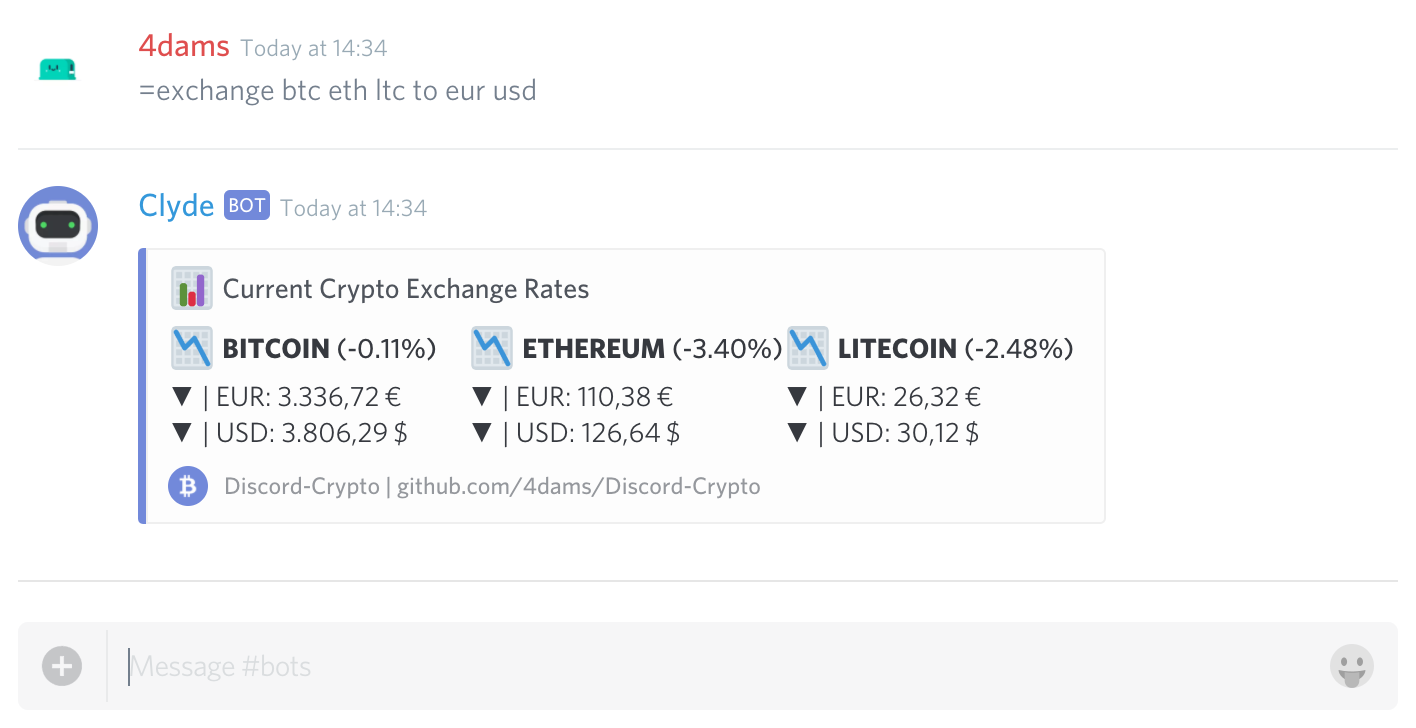Click the bar chart emoji icon
The height and width of the screenshot is (728, 1416).
click(x=191, y=288)
